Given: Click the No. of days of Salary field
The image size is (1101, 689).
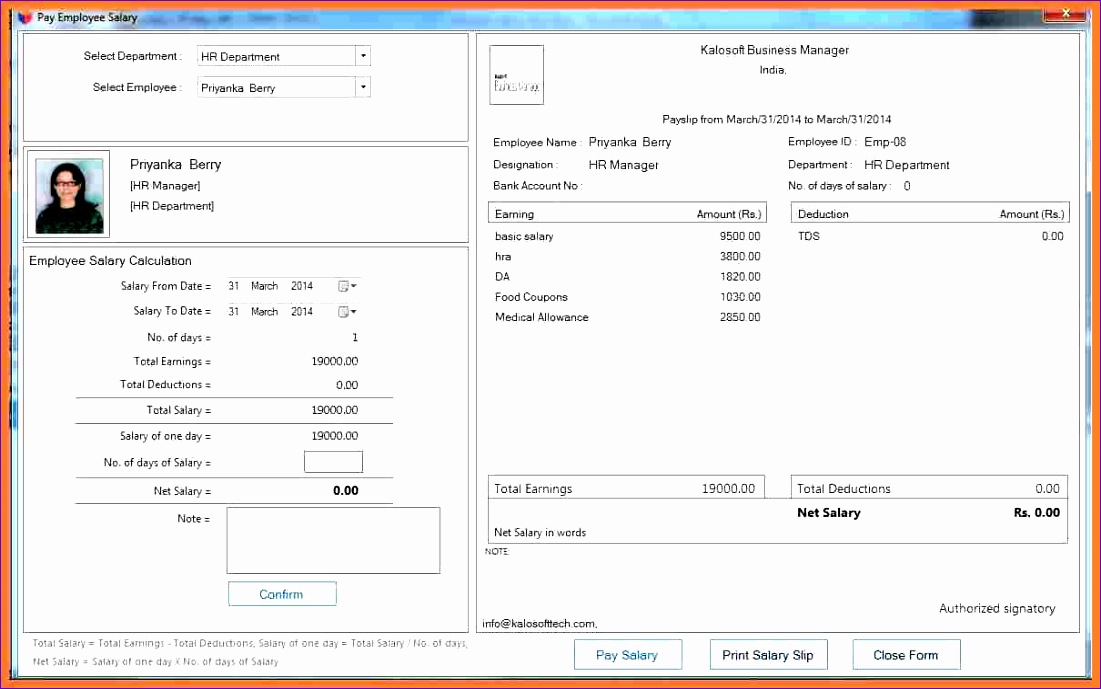Looking at the screenshot, I should 333,461.
